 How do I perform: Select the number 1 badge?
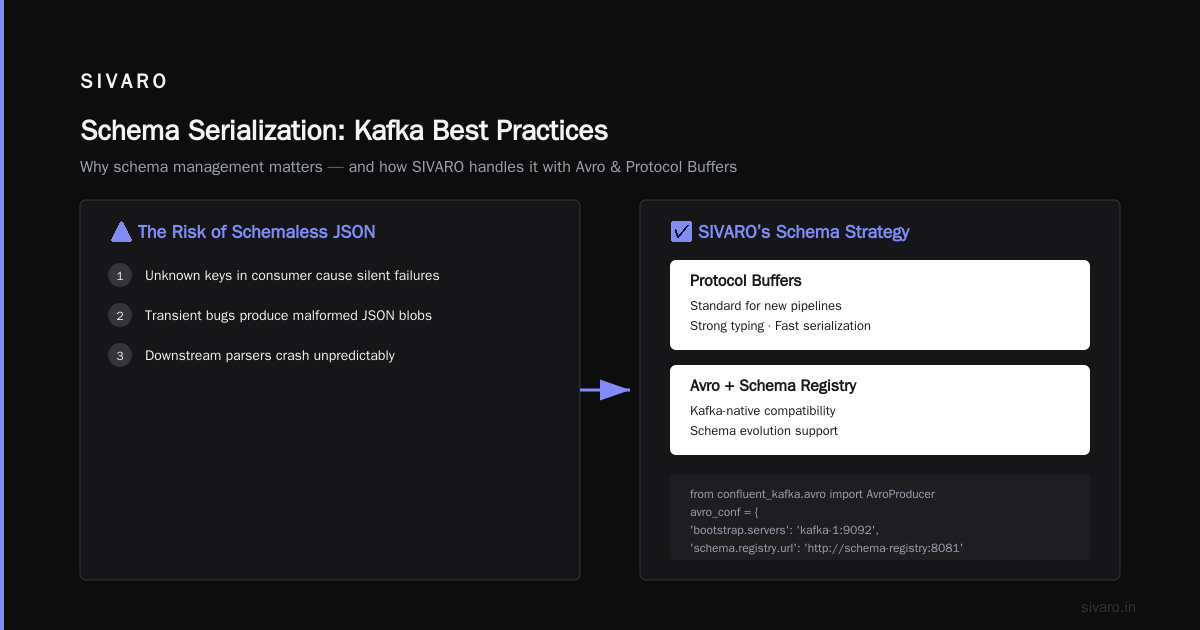(120, 275)
